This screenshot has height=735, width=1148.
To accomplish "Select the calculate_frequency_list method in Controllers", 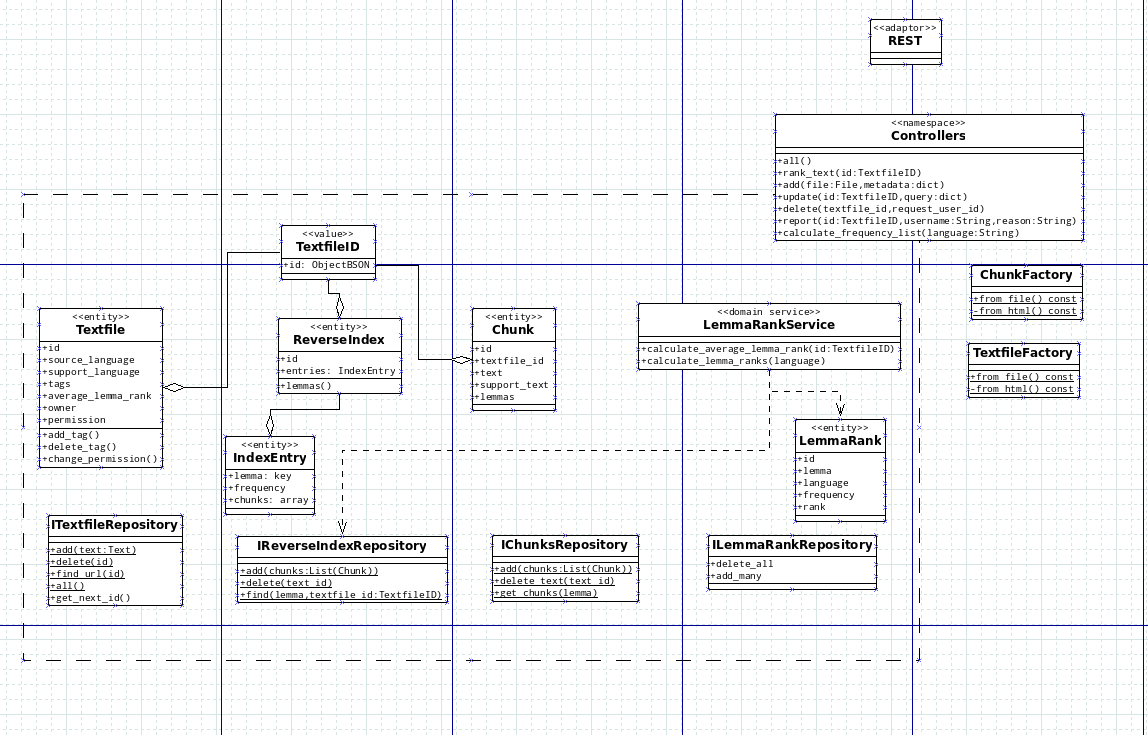I will tap(900, 233).
